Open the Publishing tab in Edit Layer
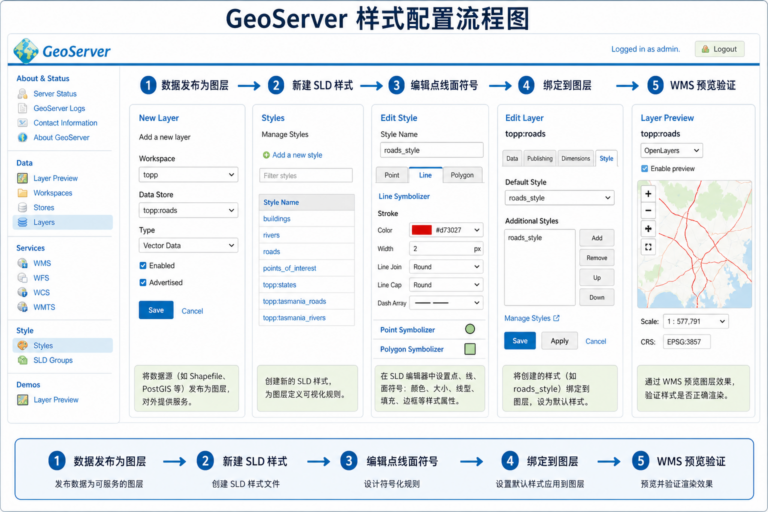The image size is (768, 512). (x=540, y=158)
